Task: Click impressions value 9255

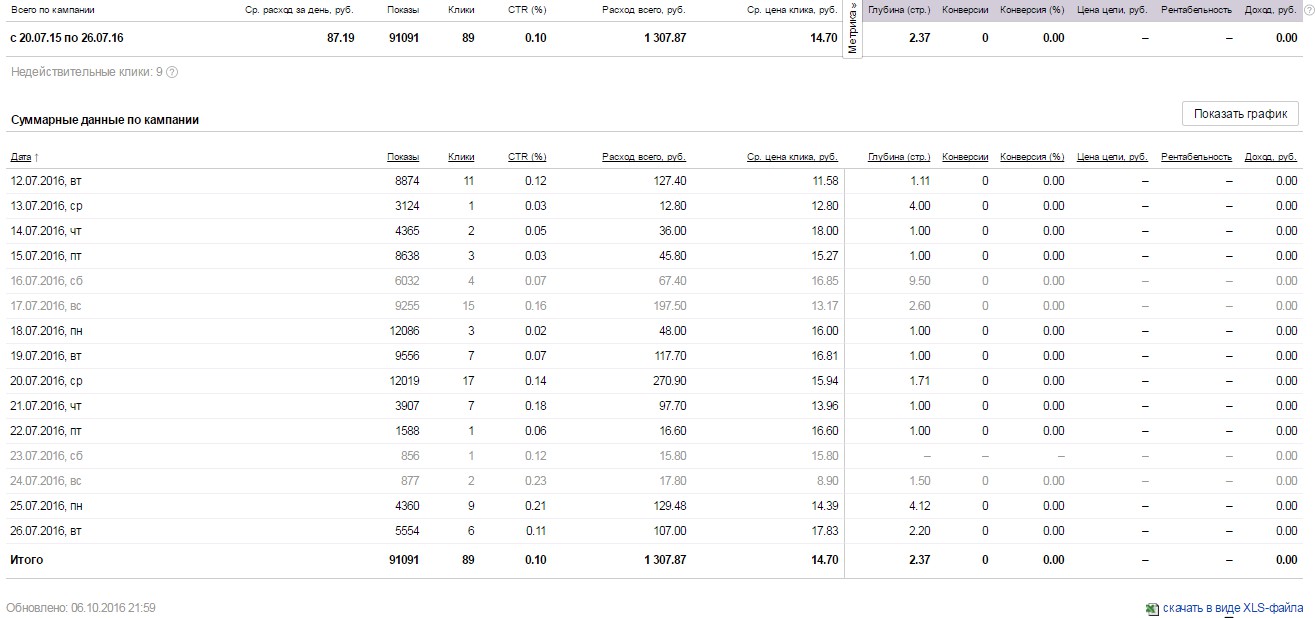Action: pos(407,306)
